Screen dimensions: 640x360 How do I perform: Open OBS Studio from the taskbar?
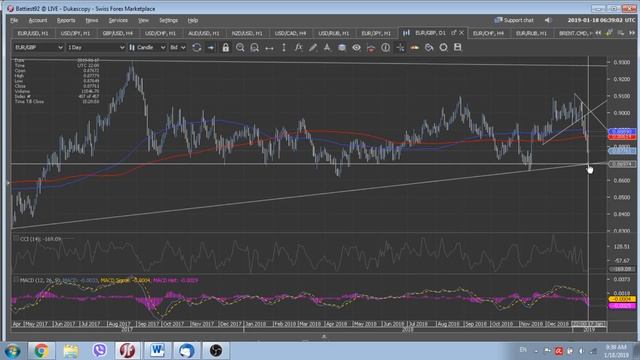[216, 351]
